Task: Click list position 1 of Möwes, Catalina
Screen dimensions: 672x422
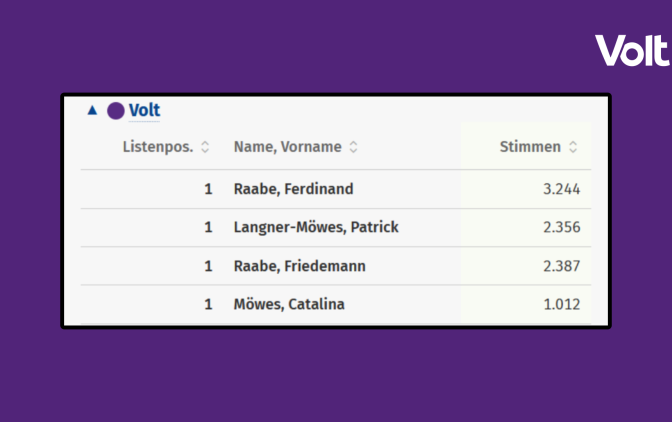Action: [208, 304]
